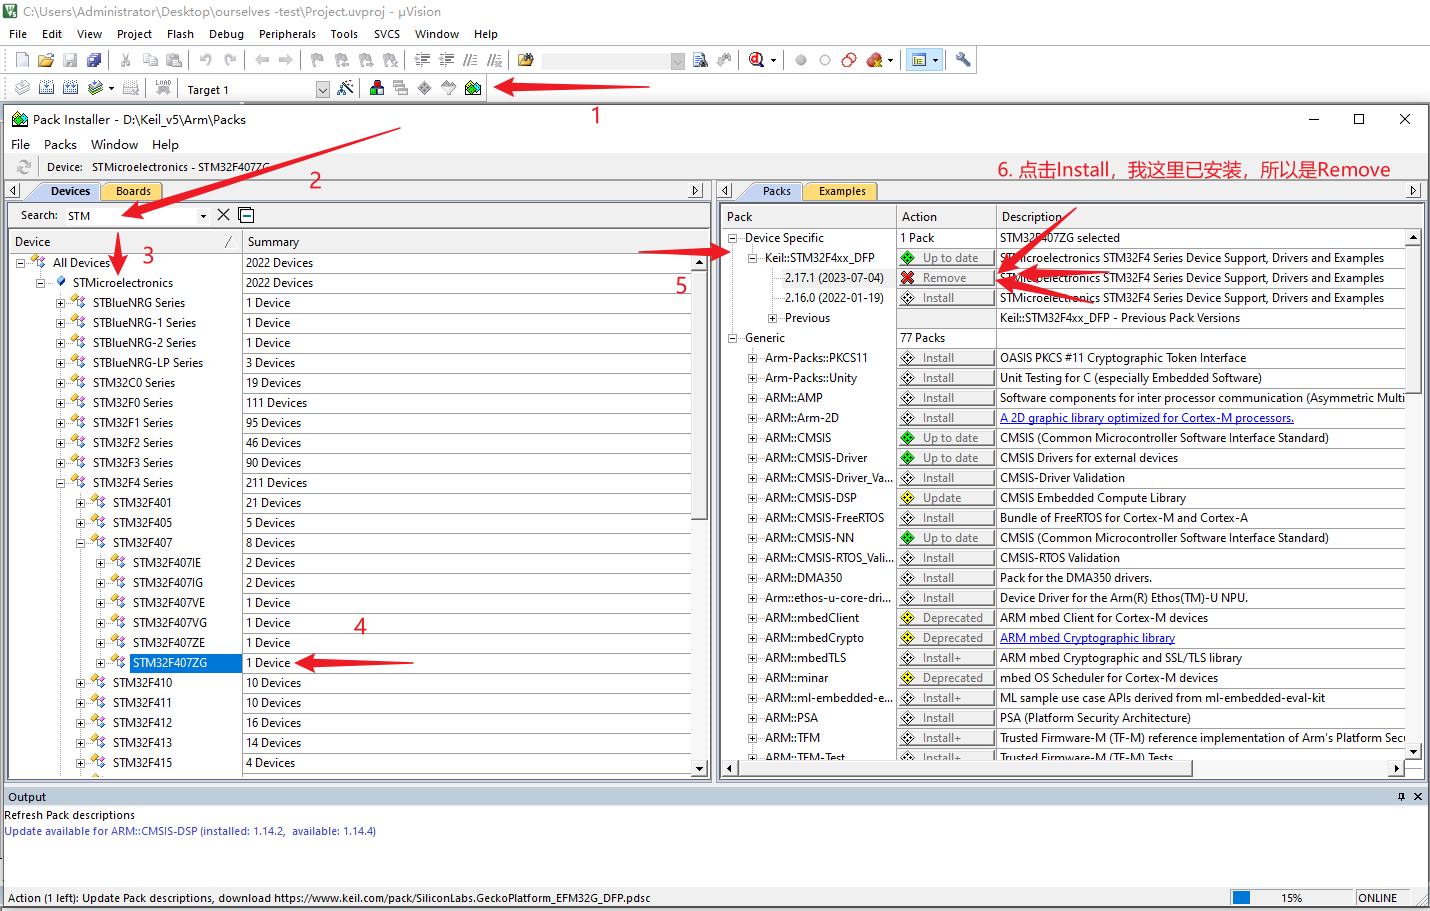1430x911 pixels.
Task: Click Remove for pack version 2.17.1
Action: (x=945, y=278)
